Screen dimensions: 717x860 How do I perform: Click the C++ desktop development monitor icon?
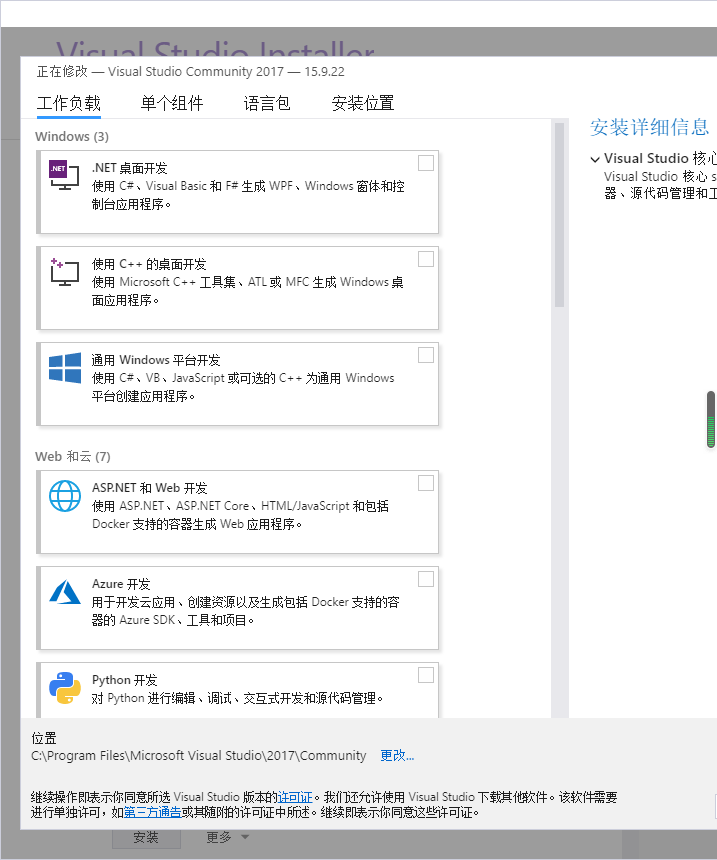point(64,272)
